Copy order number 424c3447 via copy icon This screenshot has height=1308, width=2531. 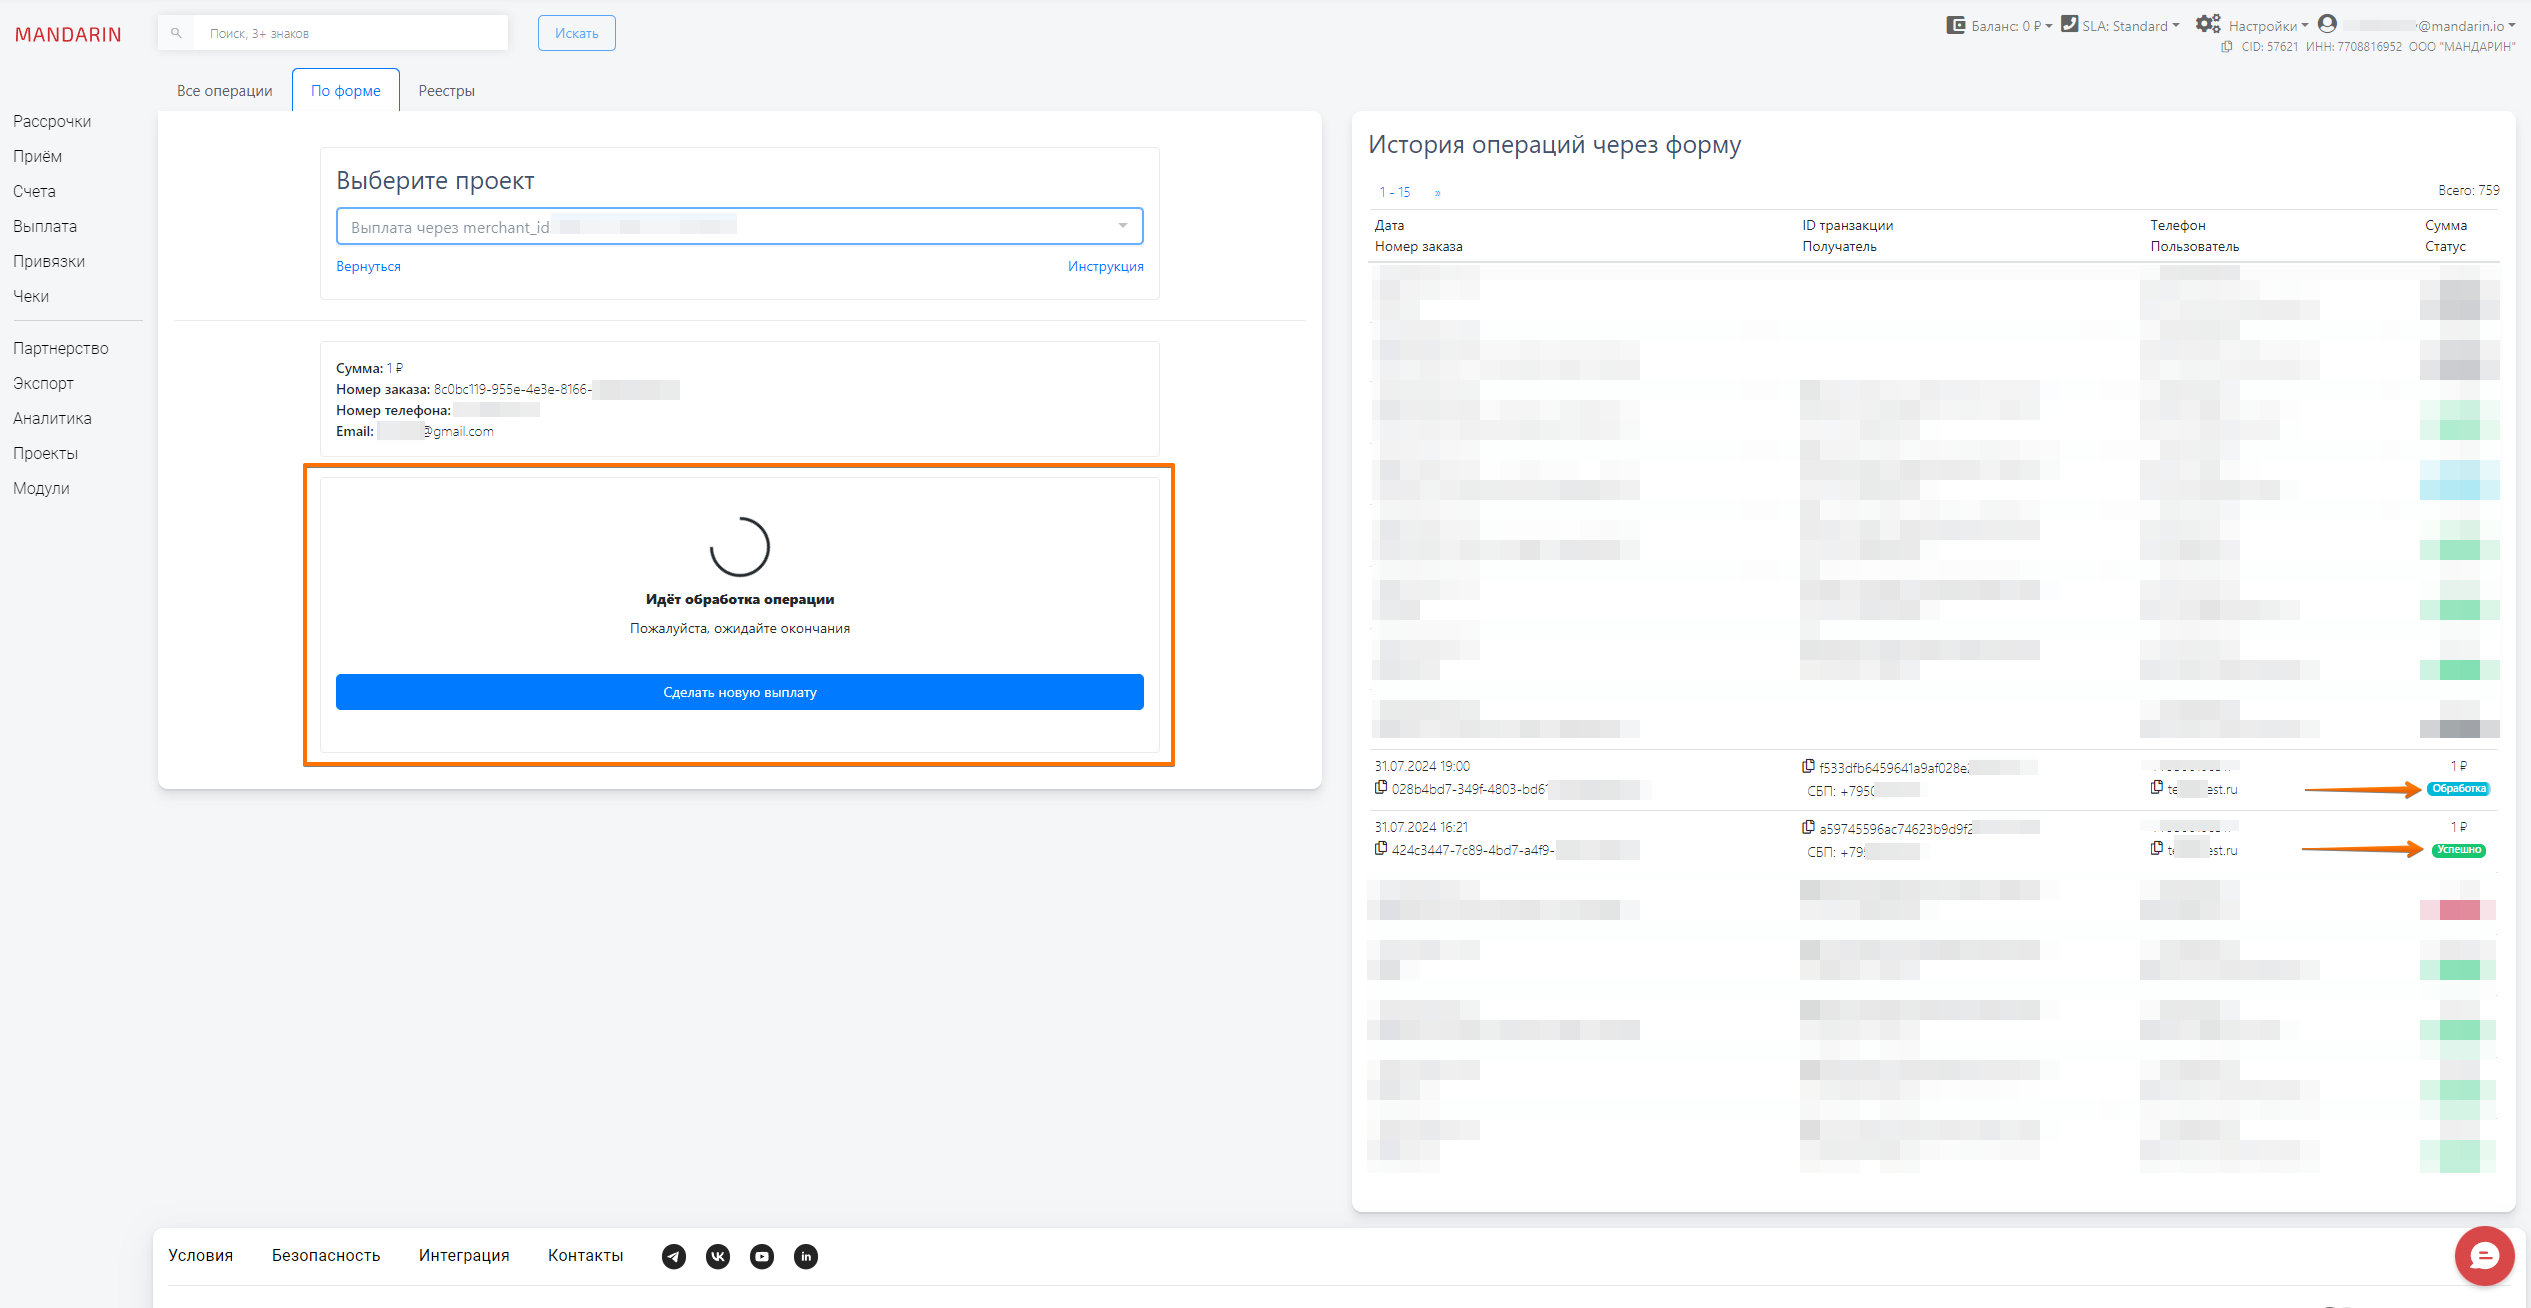pyautogui.click(x=1381, y=849)
